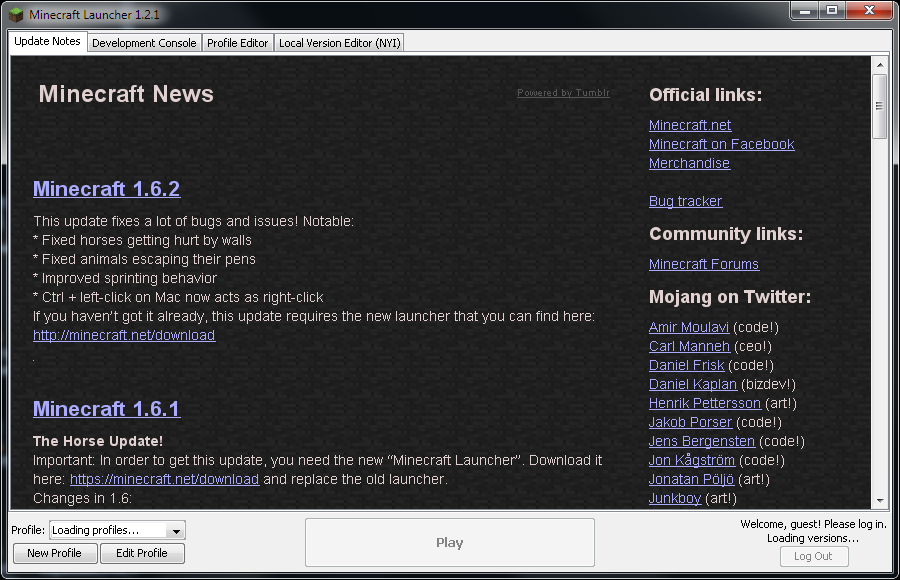The width and height of the screenshot is (900, 580).
Task: Click 'Fixed animals escaping their pens' line
Action: point(145,260)
